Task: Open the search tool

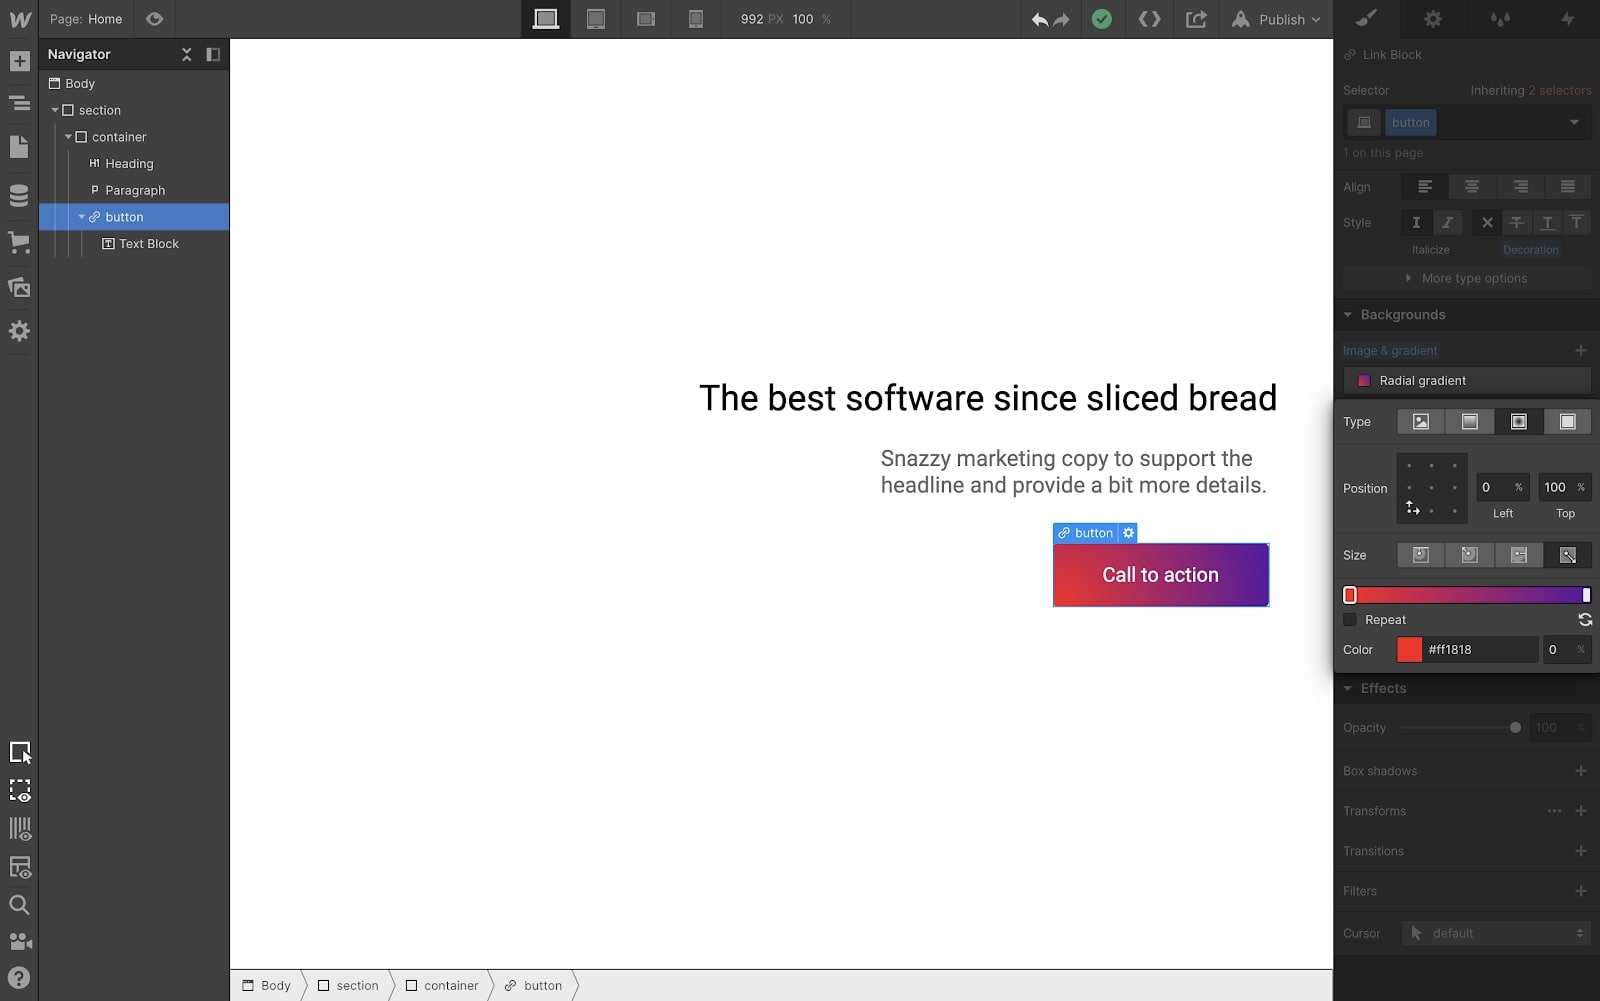Action: pyautogui.click(x=19, y=905)
